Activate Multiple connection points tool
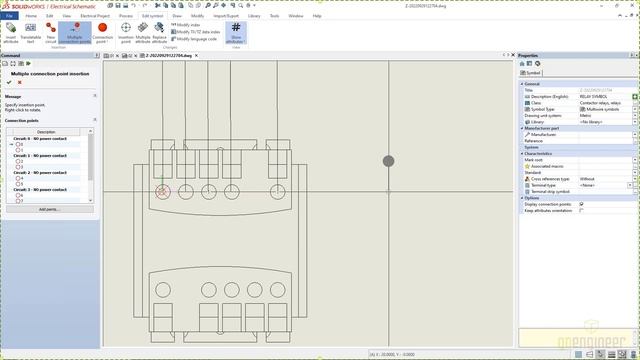640x360 pixels. click(75, 33)
